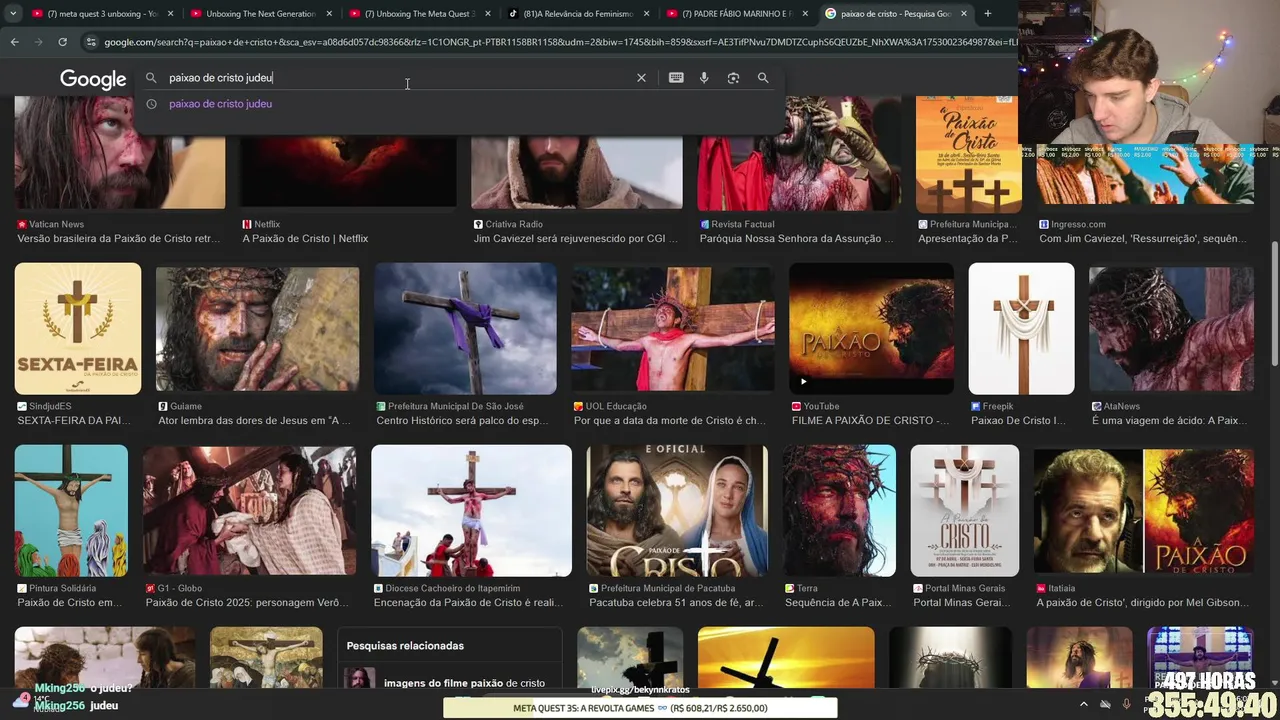Open the Prefeitura Municipal 'Apresentação da P...' poster
Screen dimensions: 1280x720
[x=968, y=154]
